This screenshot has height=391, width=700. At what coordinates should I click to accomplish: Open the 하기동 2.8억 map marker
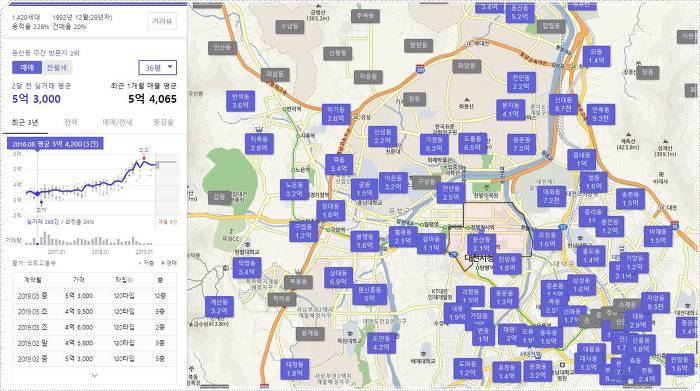pyautogui.click(x=336, y=114)
